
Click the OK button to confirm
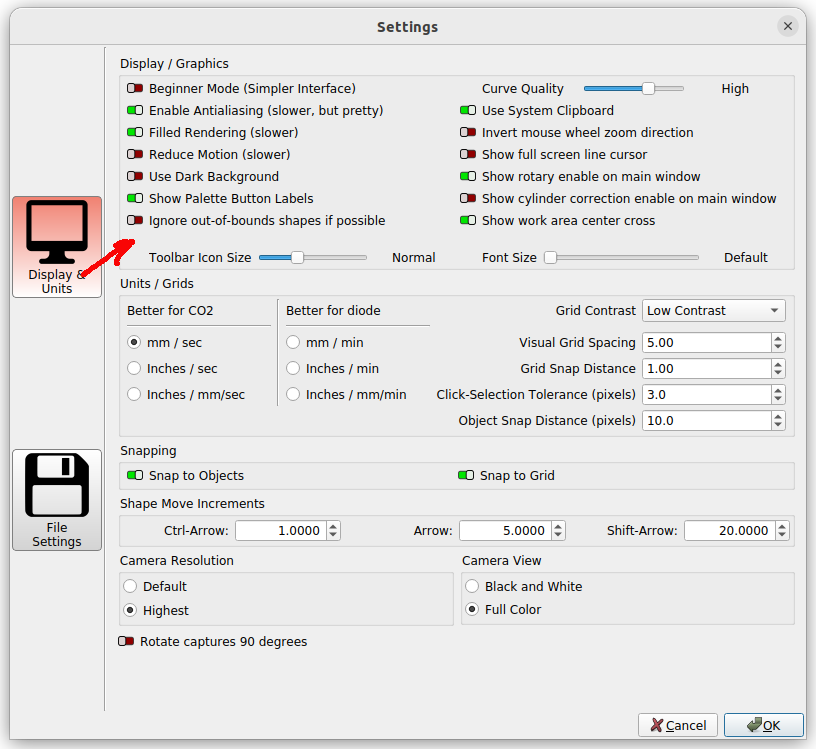pos(764,725)
